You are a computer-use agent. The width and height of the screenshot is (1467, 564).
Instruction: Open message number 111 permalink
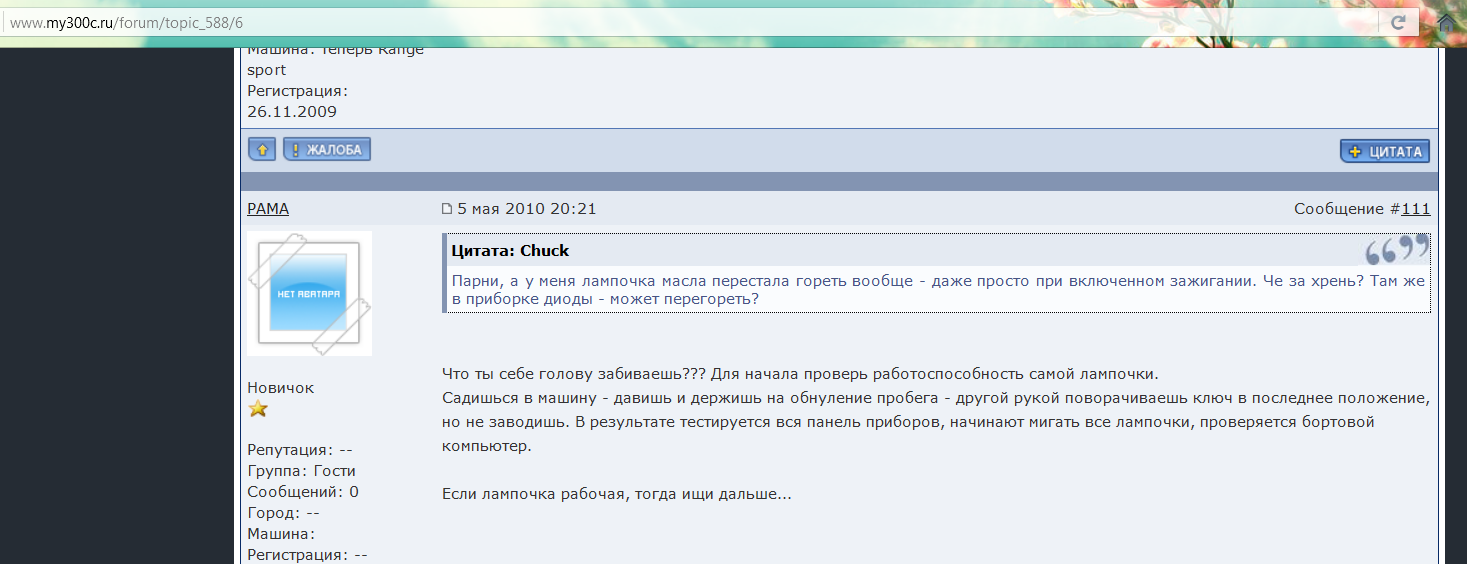(1415, 209)
